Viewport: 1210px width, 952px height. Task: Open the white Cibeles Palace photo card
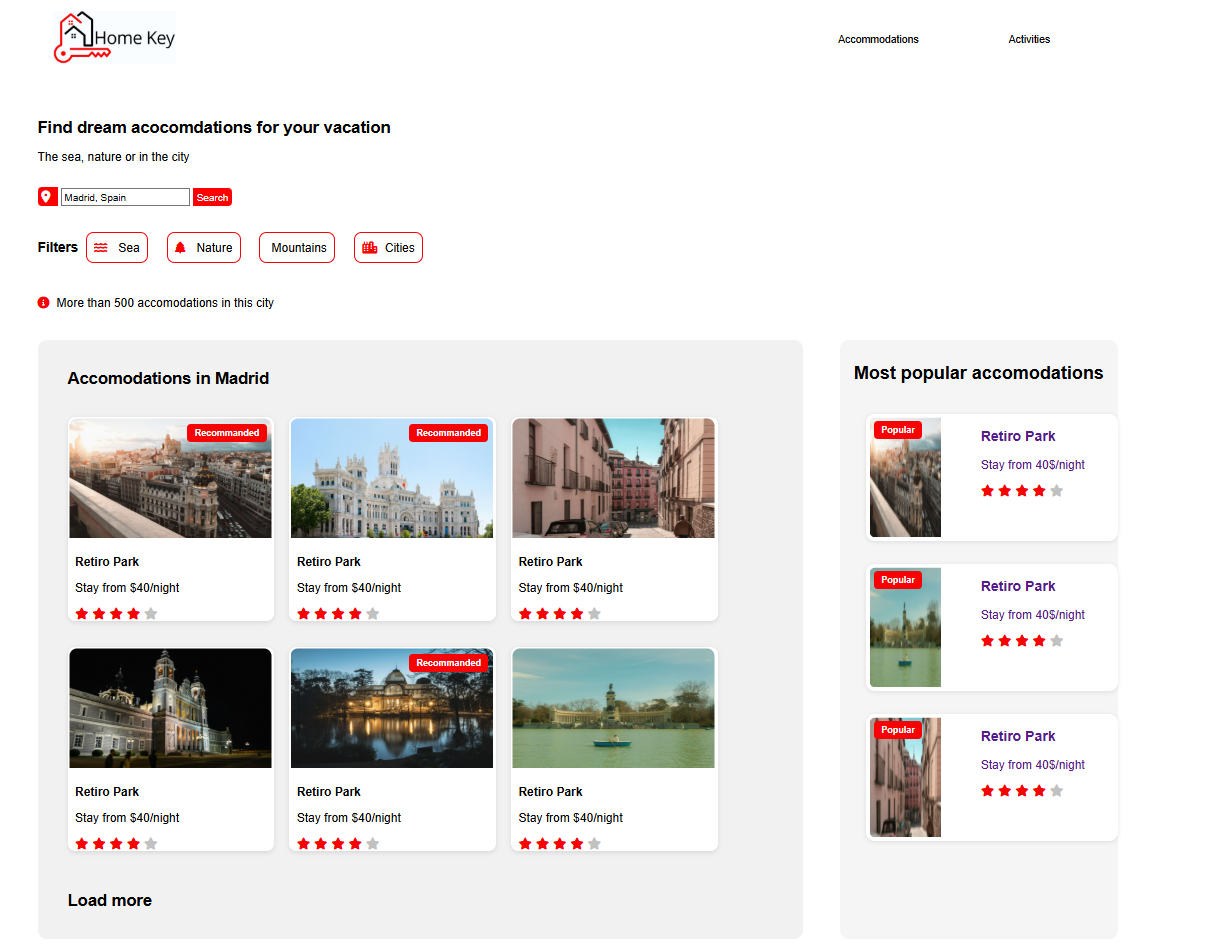click(x=393, y=519)
